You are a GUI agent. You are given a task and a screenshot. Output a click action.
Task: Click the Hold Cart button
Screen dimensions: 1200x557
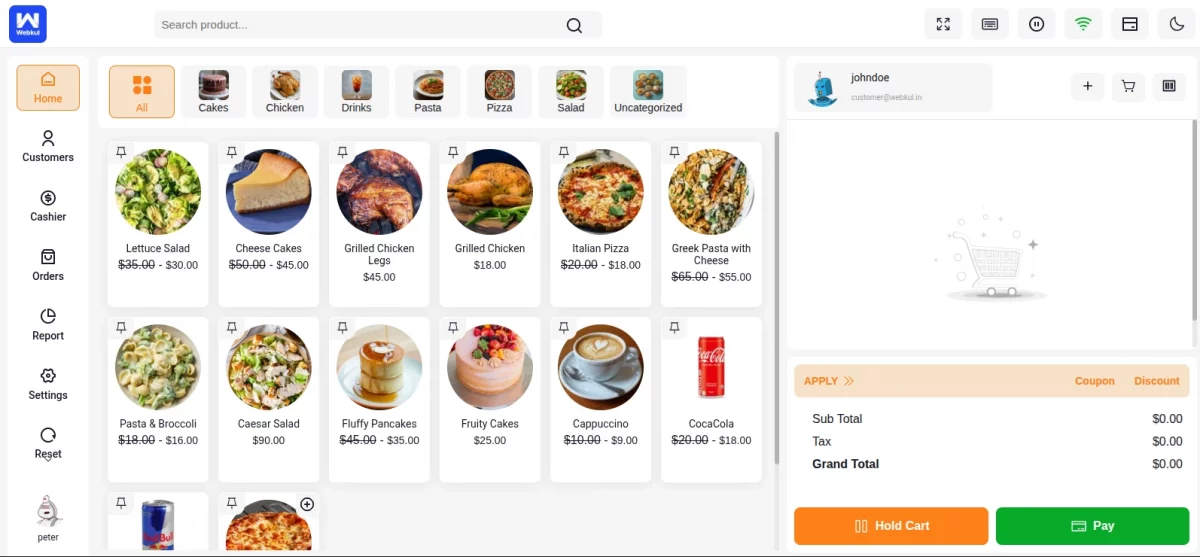click(891, 526)
